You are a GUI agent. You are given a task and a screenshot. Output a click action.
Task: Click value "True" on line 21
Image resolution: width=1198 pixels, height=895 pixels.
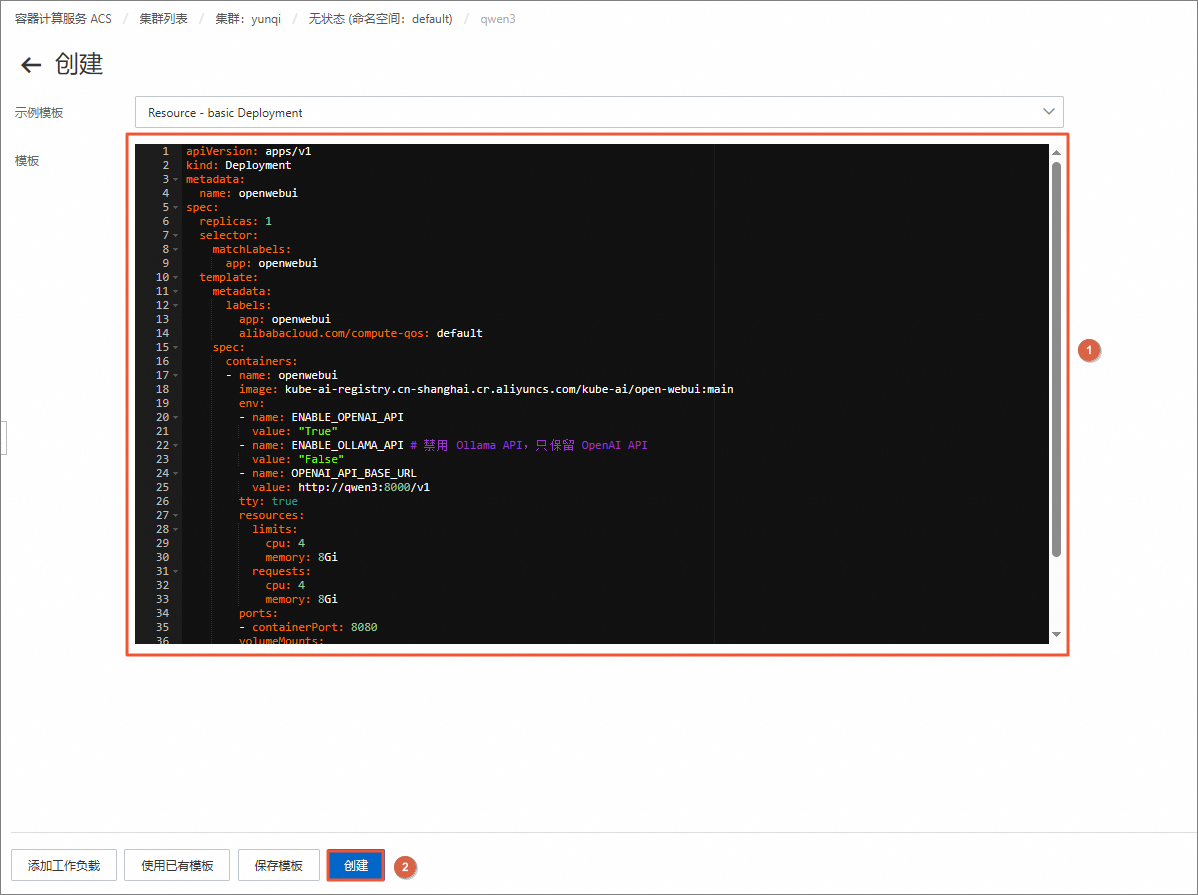coord(318,432)
